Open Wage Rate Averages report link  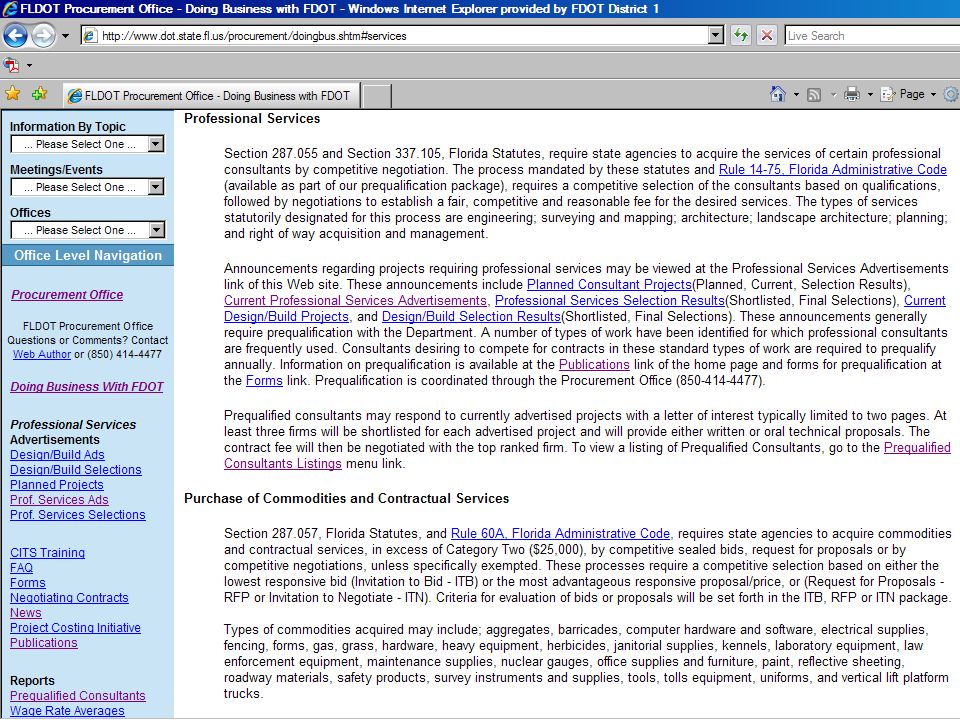tap(67, 710)
